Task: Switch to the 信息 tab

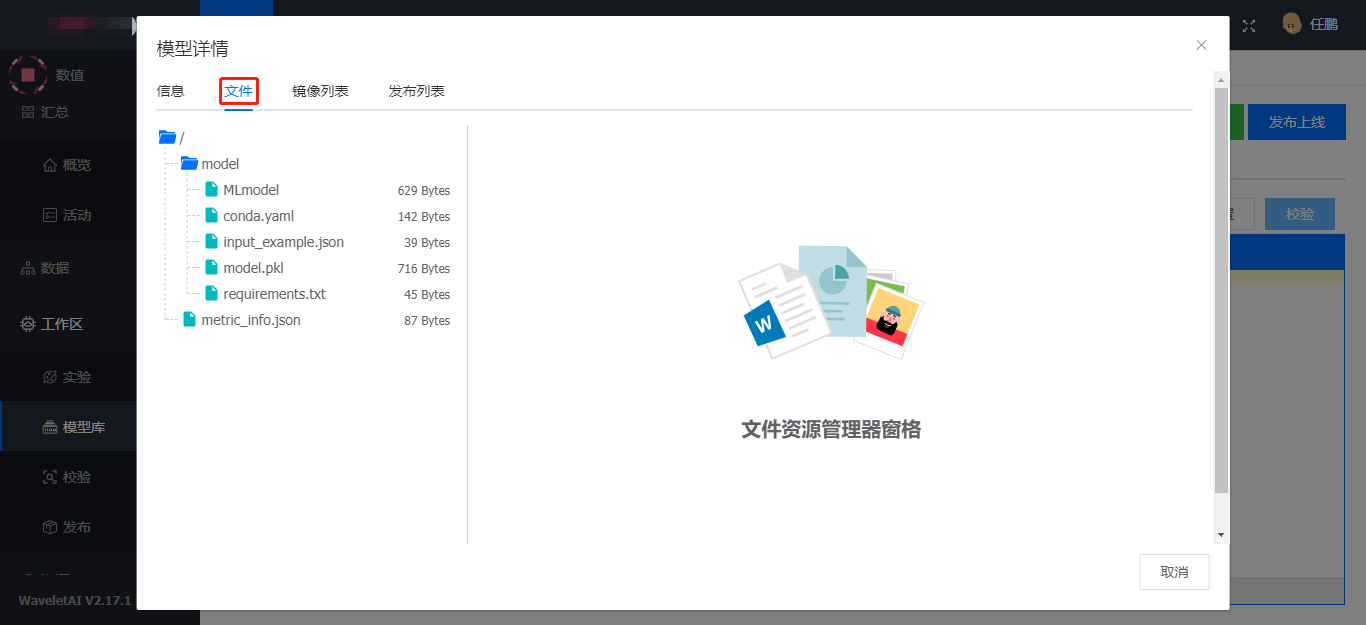Action: point(171,91)
